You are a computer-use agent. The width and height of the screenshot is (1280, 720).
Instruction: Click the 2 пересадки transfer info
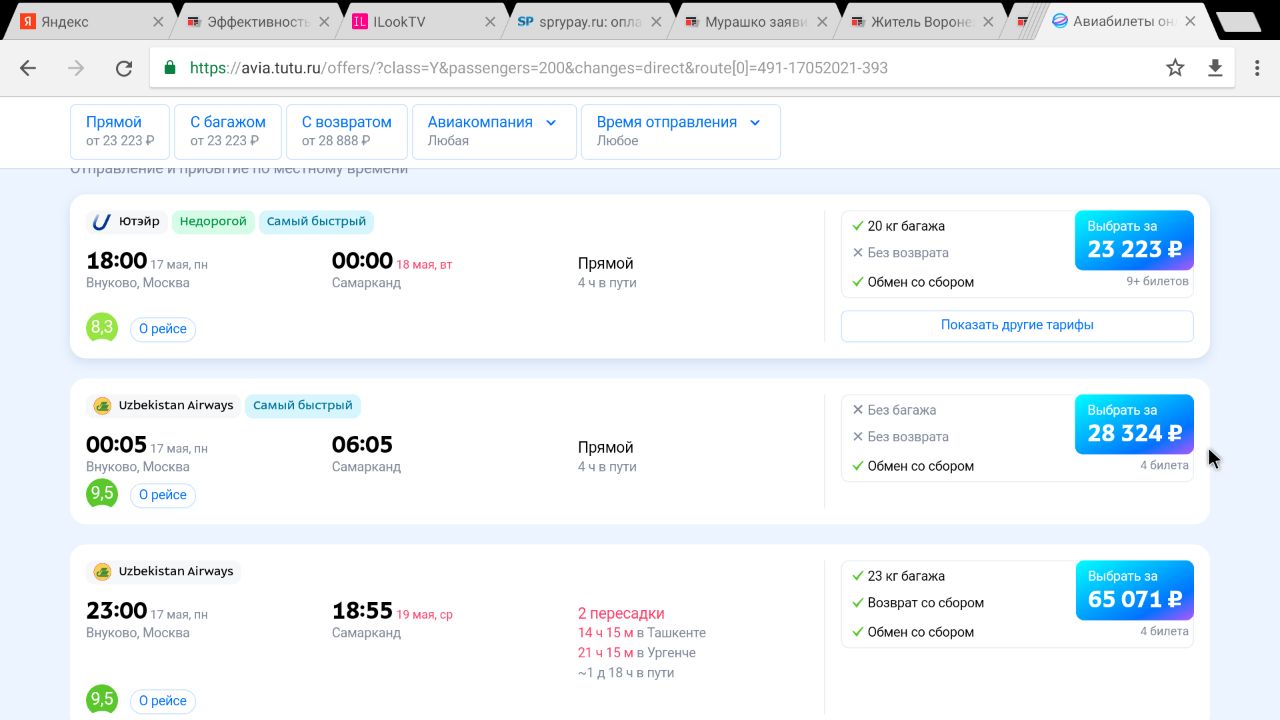point(621,613)
